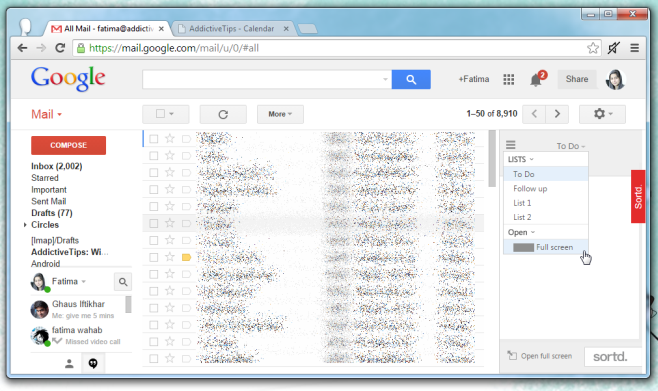Viewport: 658px width, 391px height.
Task: Mark the second email as important
Action: (x=186, y=156)
